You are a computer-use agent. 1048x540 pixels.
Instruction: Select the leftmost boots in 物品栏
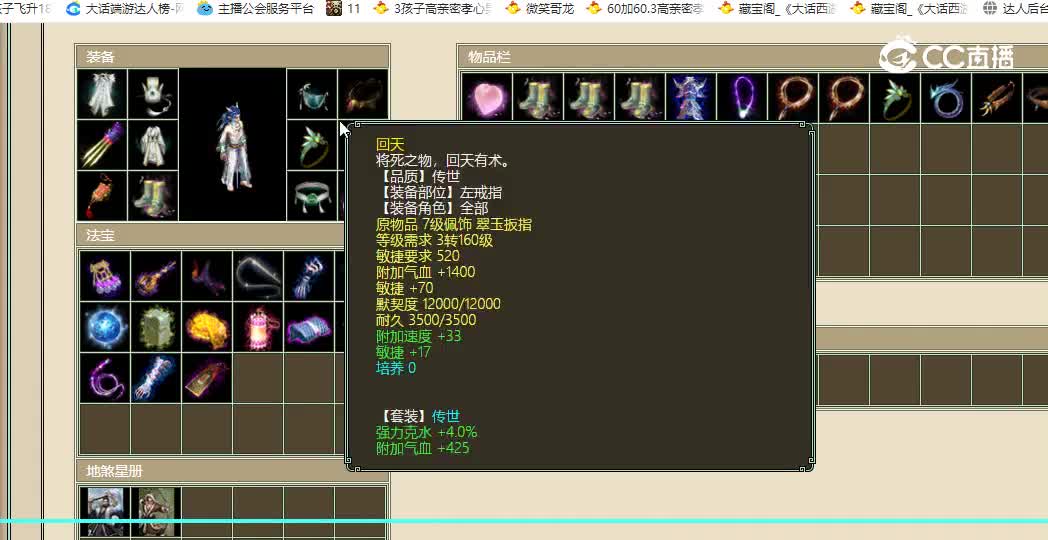tap(538, 98)
